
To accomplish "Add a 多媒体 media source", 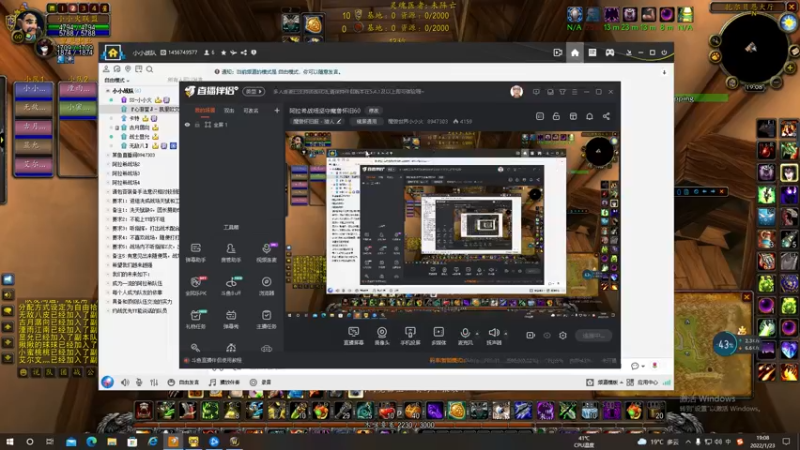I will [x=438, y=336].
